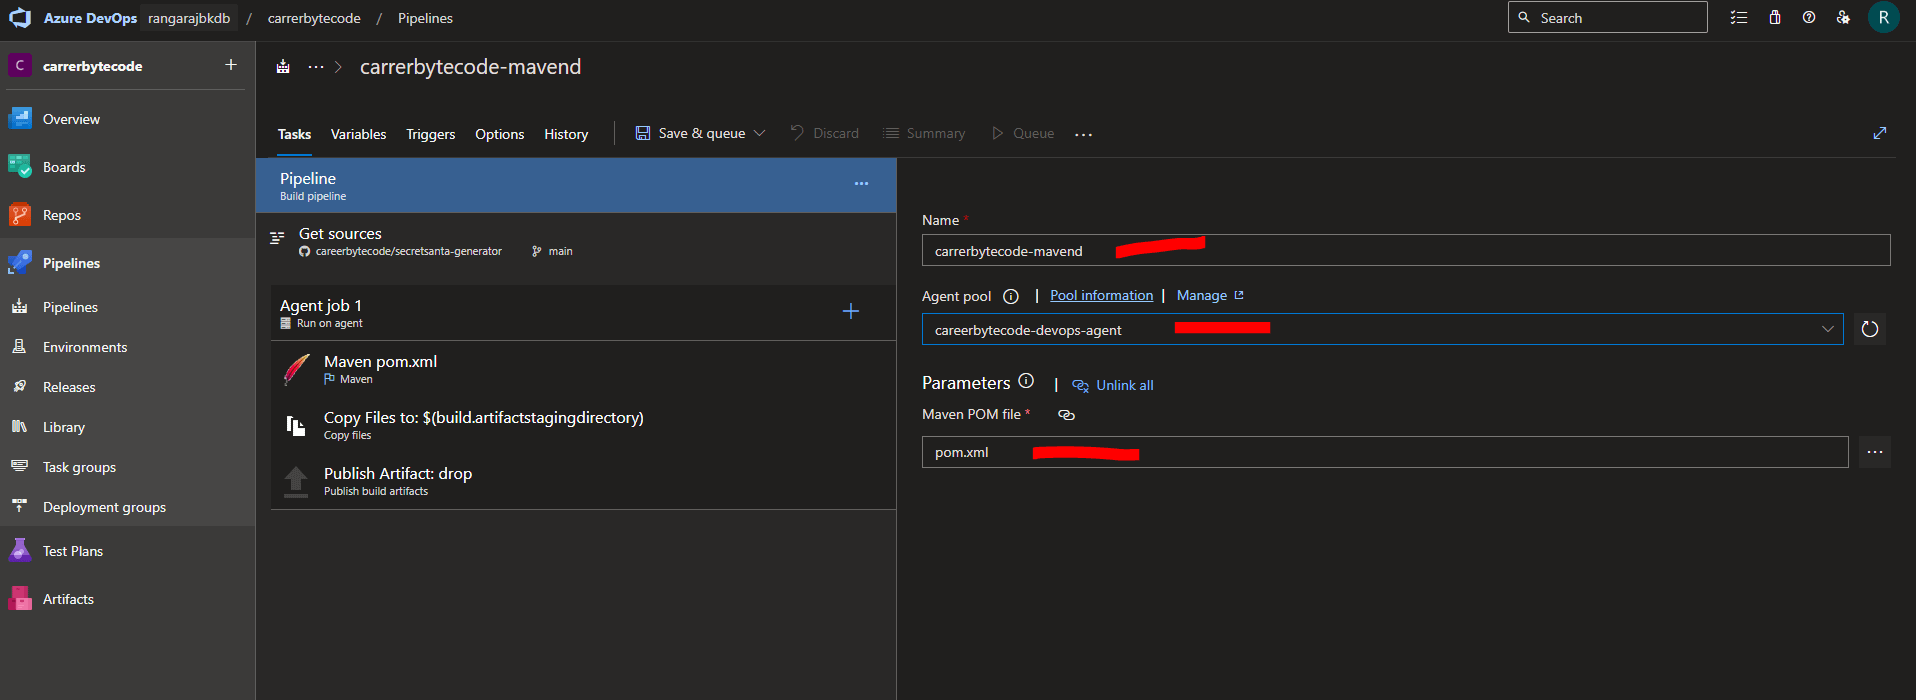Open the Marketplace shopping bag icon
This screenshot has width=1916, height=700.
pyautogui.click(x=1775, y=18)
